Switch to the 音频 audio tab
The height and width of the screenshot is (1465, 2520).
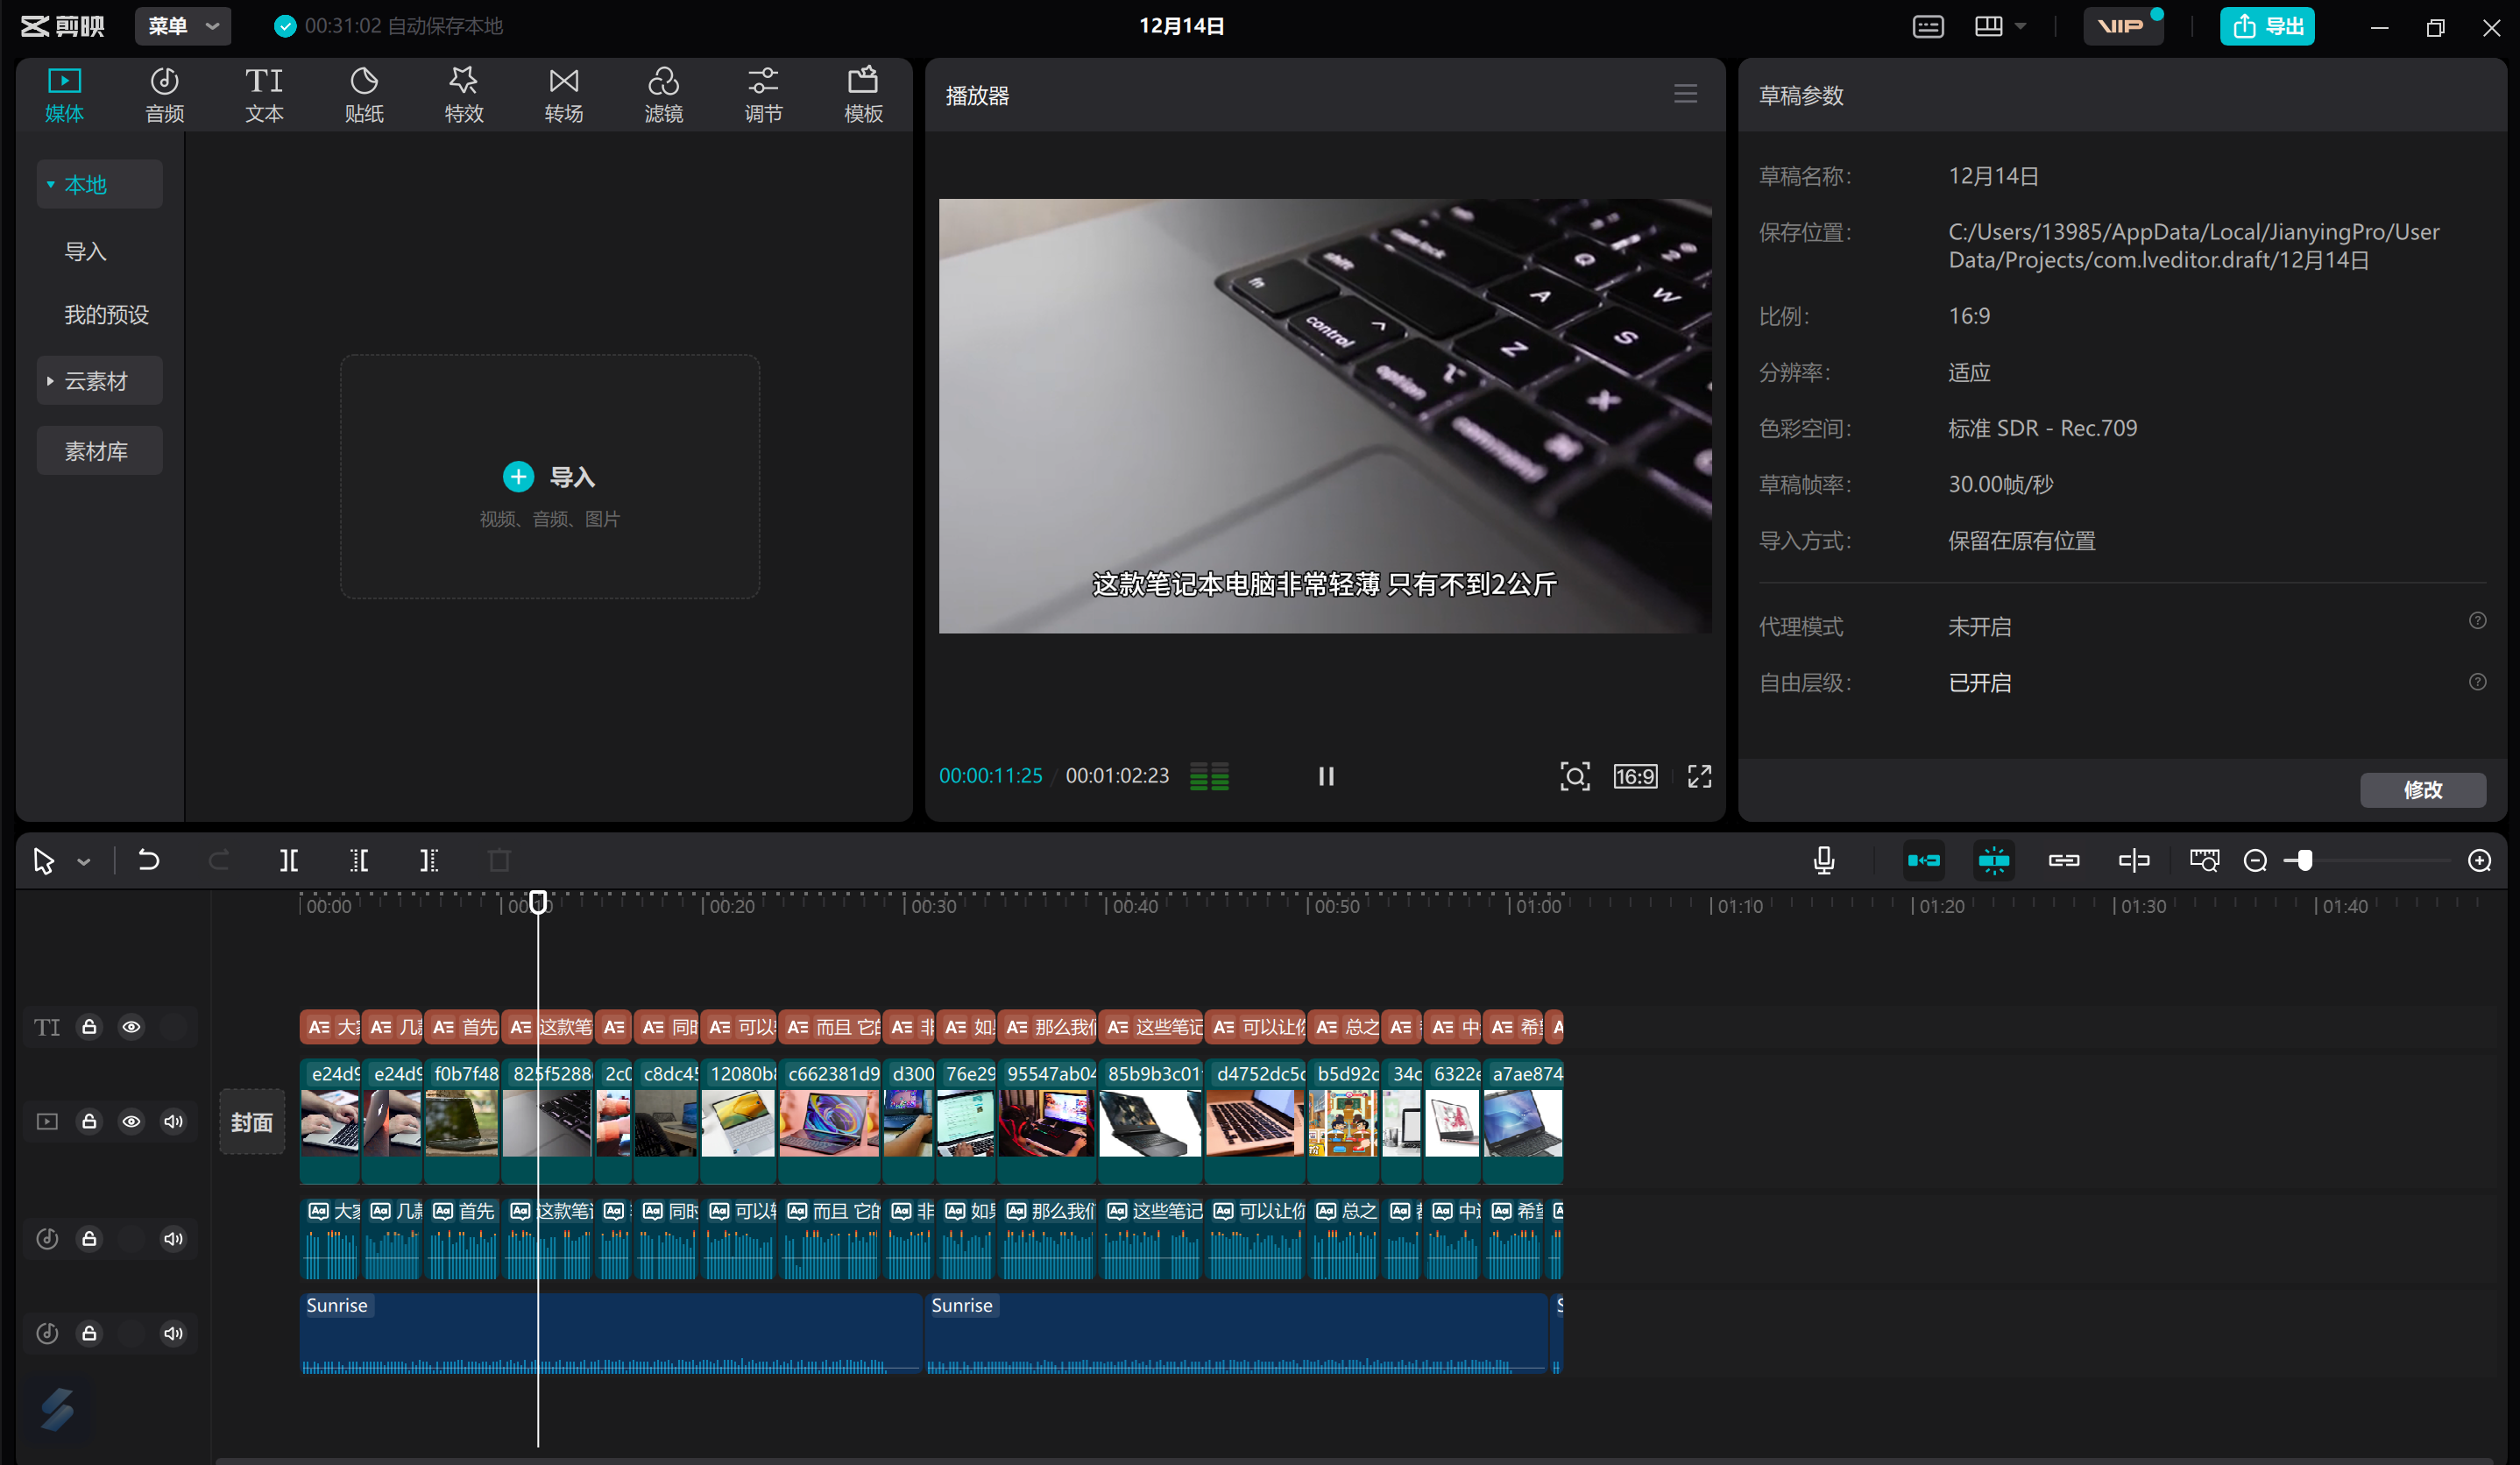[164, 95]
